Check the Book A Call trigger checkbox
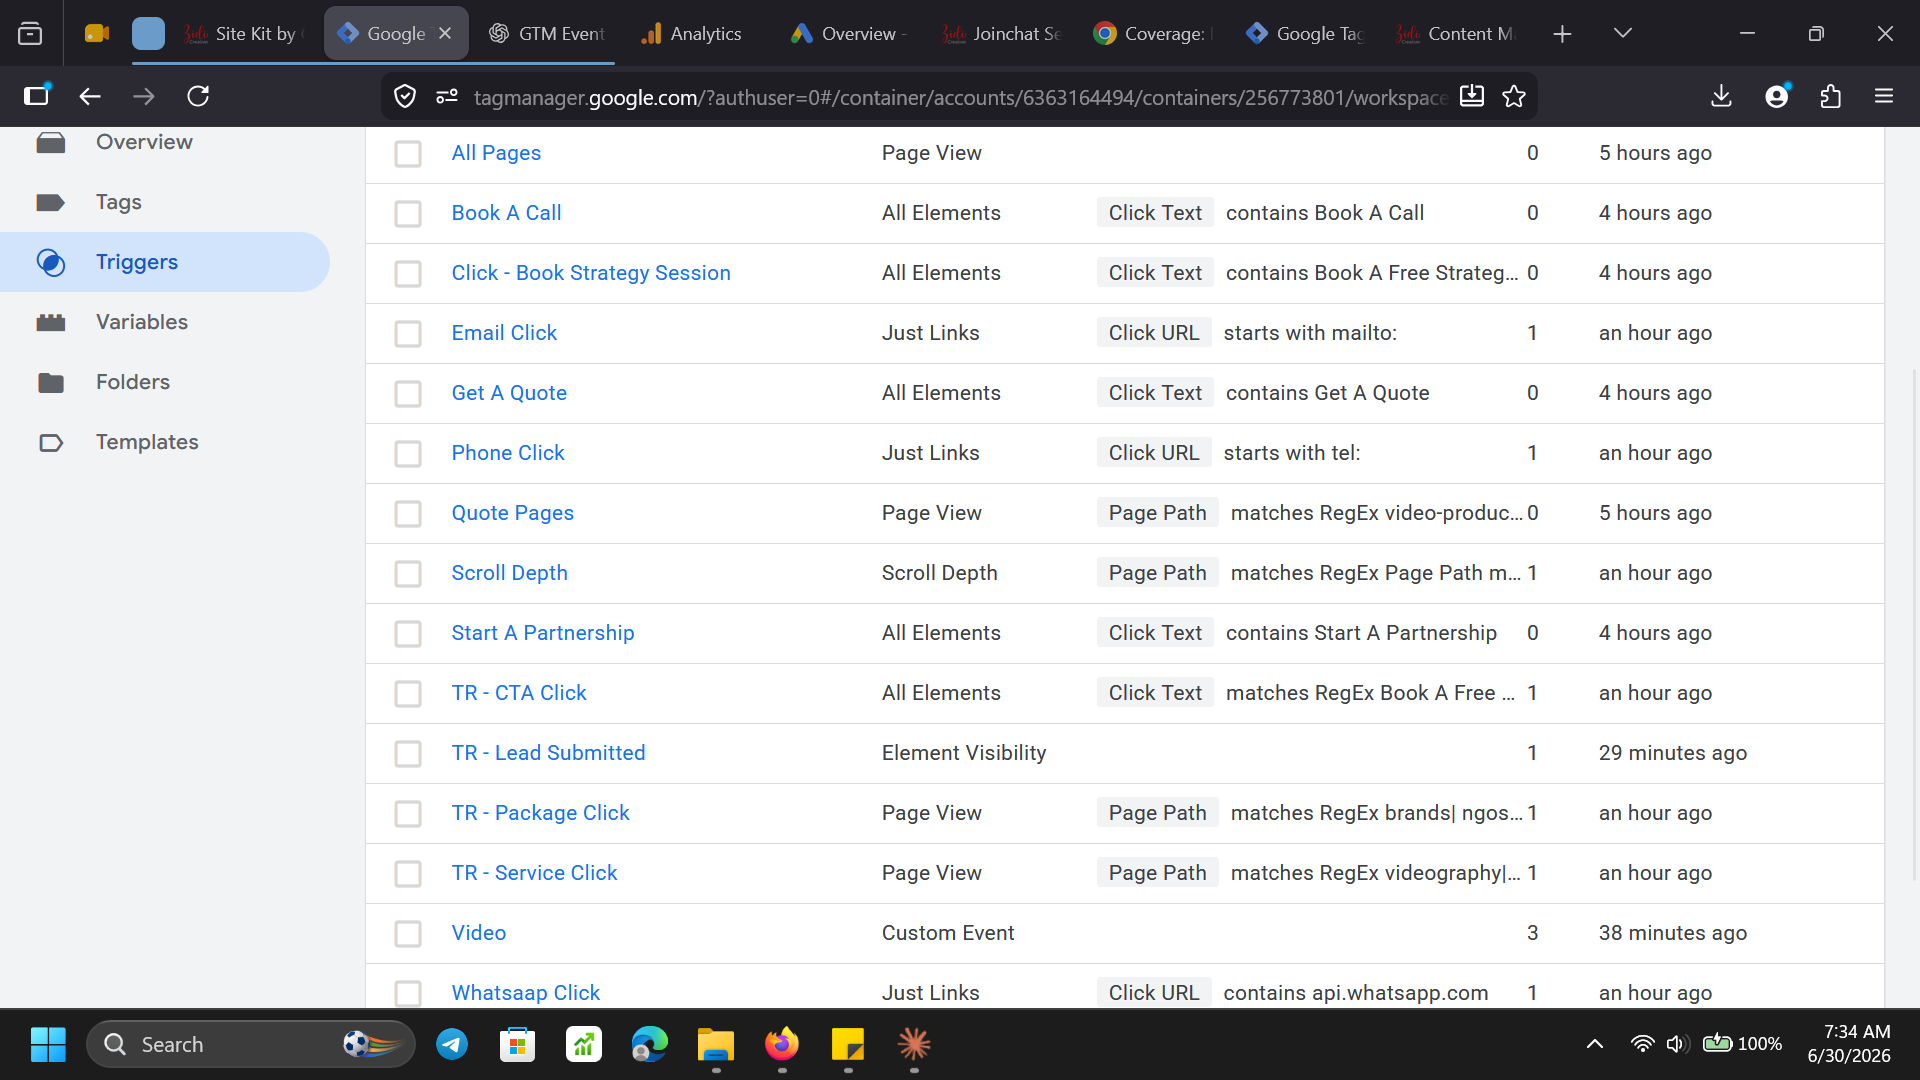The width and height of the screenshot is (1920, 1080). (x=408, y=214)
